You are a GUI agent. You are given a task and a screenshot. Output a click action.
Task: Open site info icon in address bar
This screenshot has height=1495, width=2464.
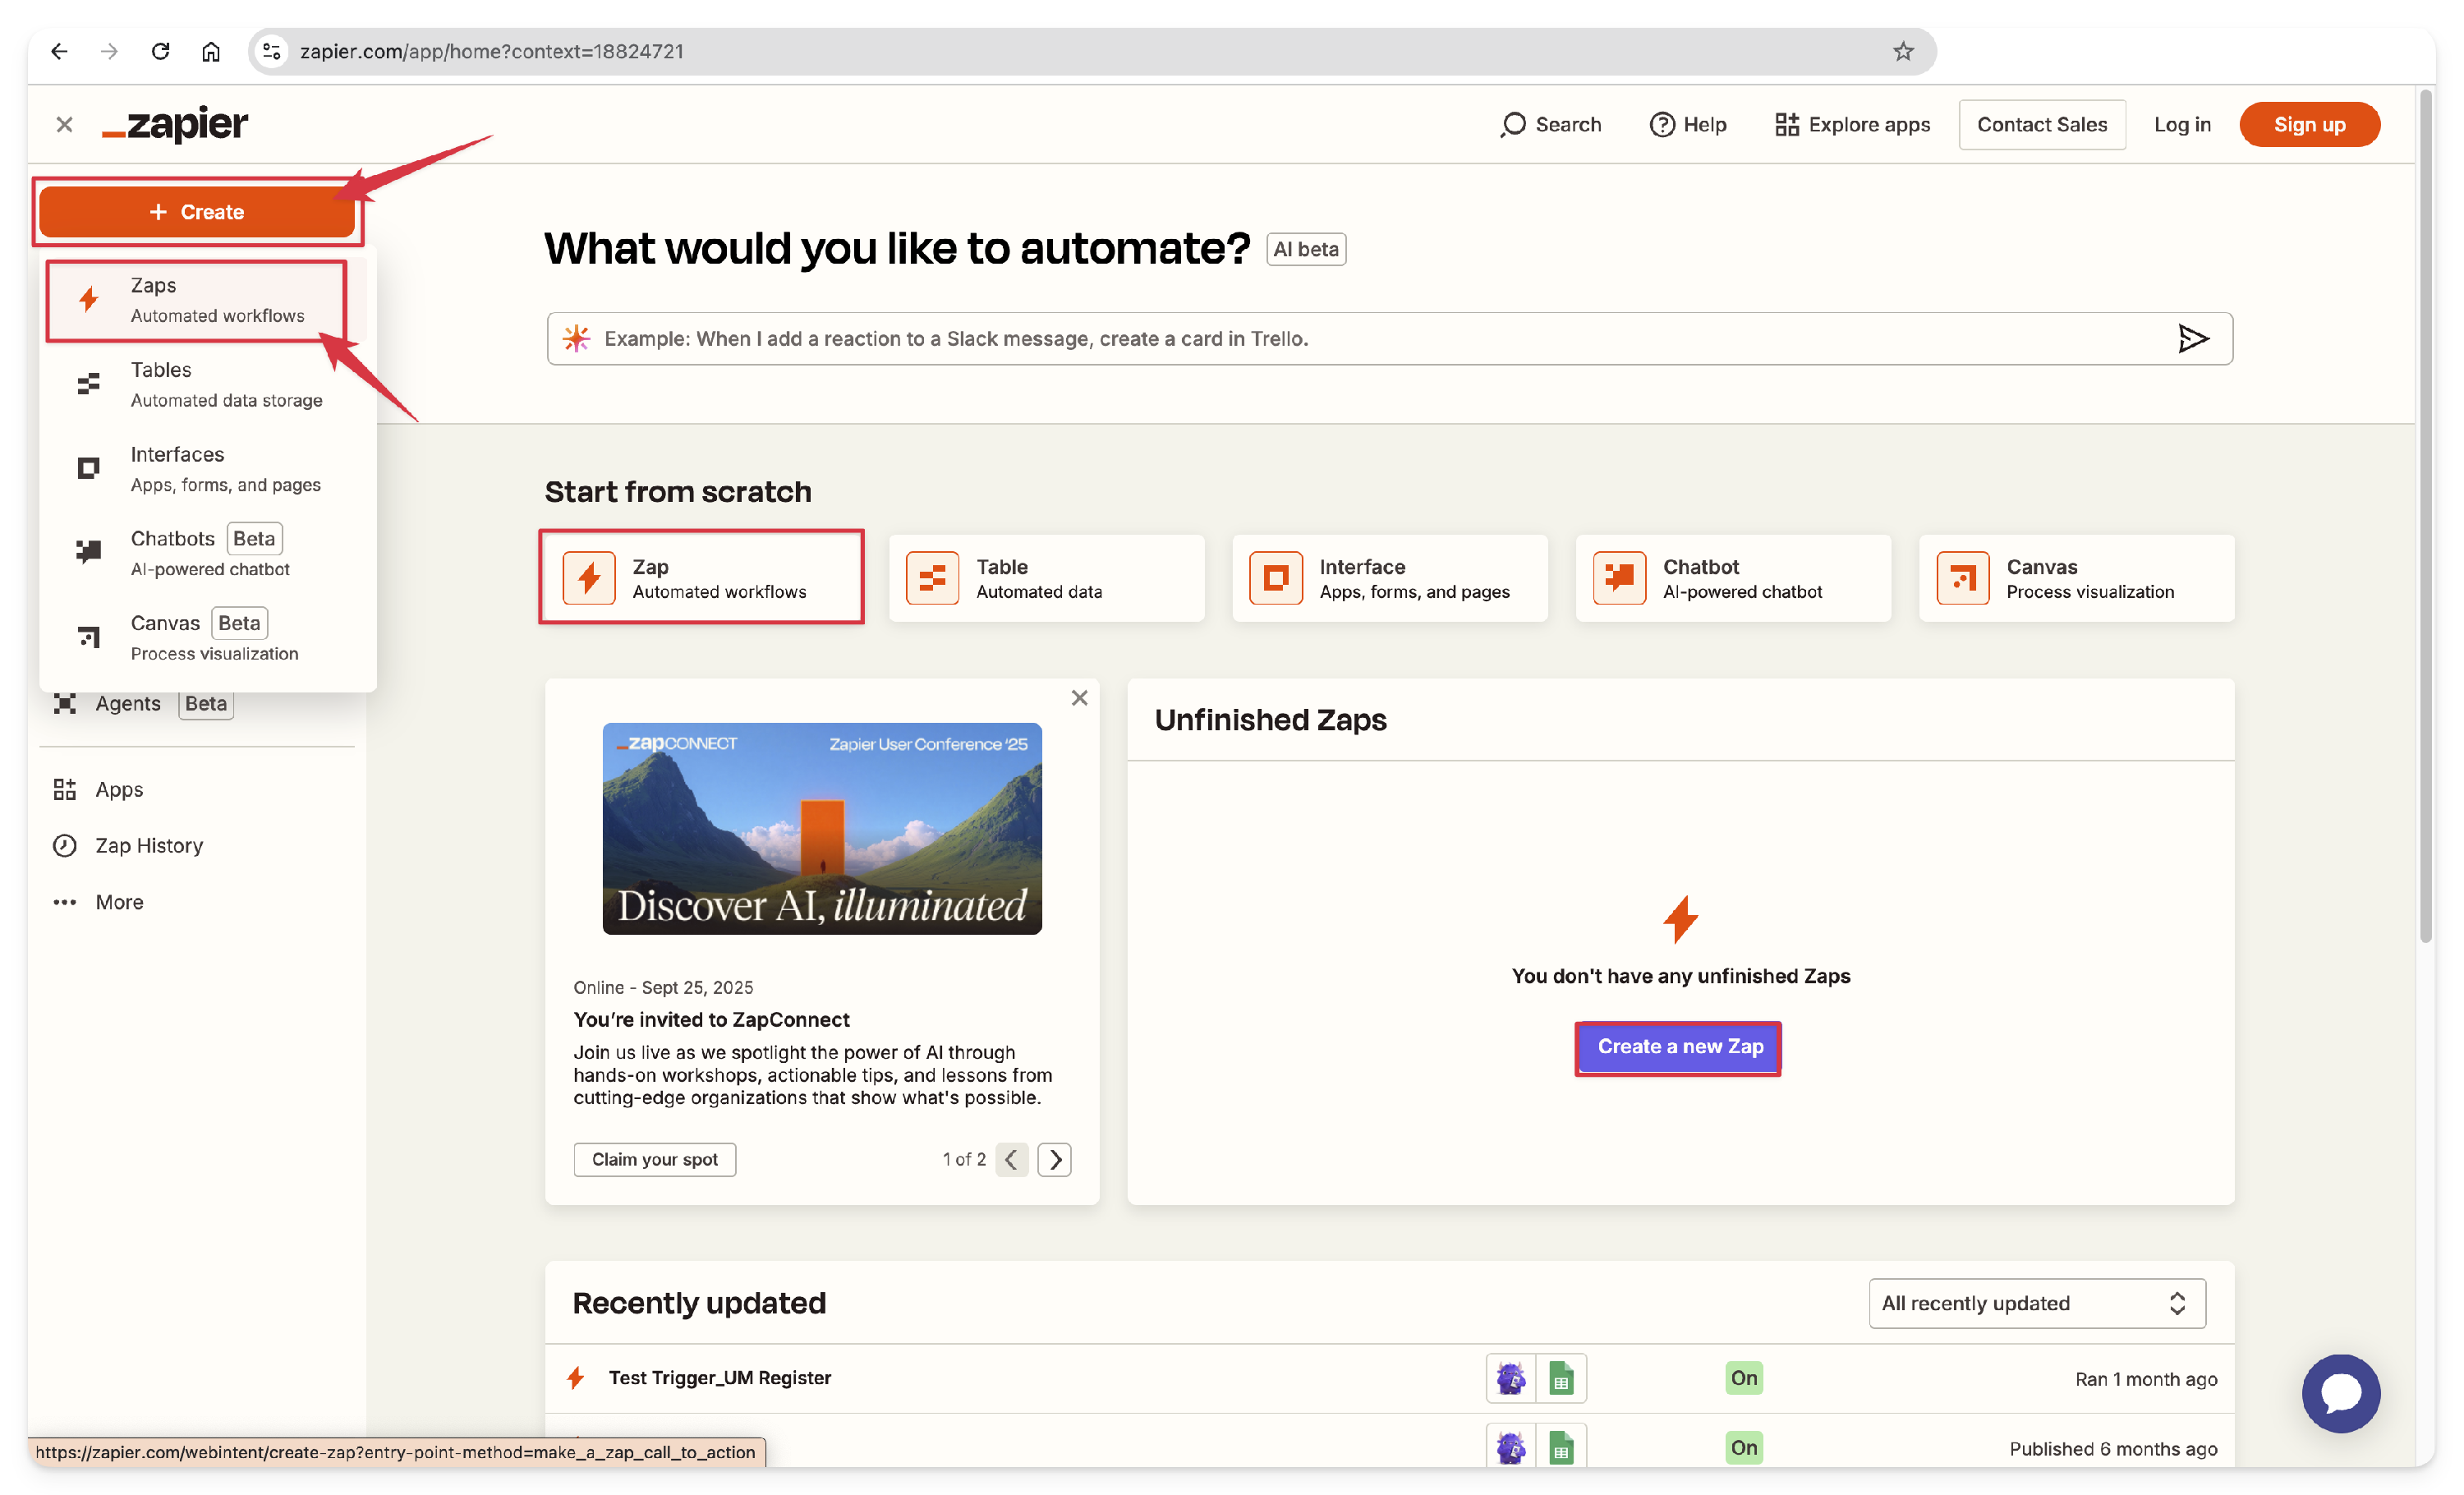271,51
